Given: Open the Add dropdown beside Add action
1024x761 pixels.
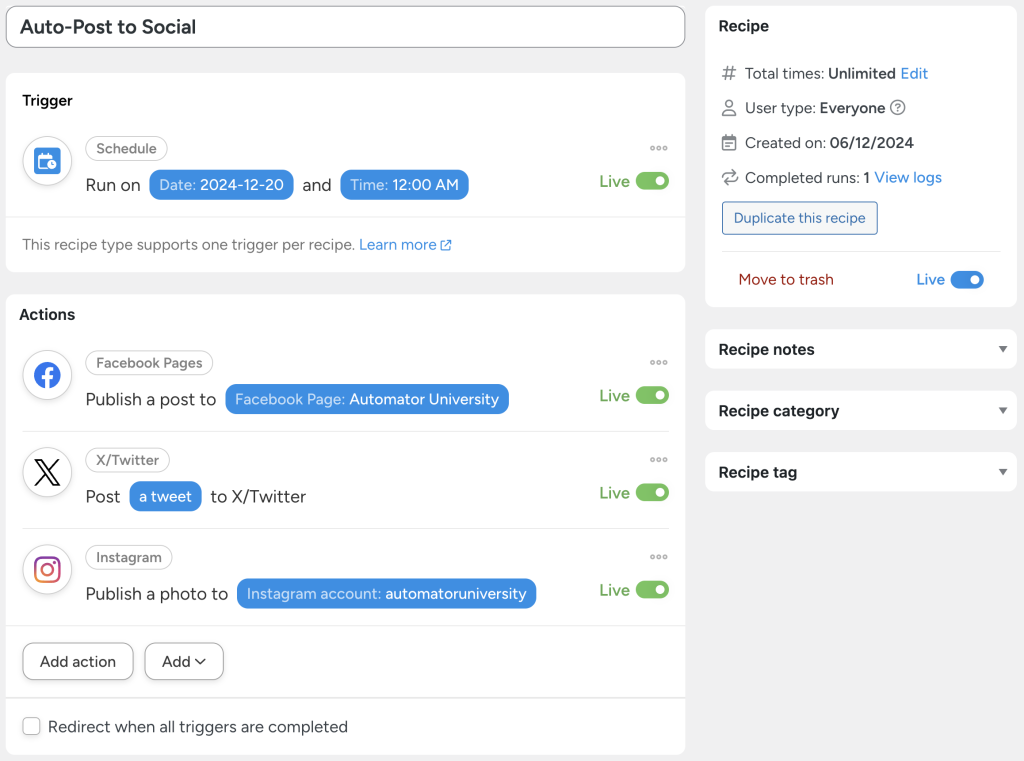Looking at the screenshot, I should [x=183, y=661].
